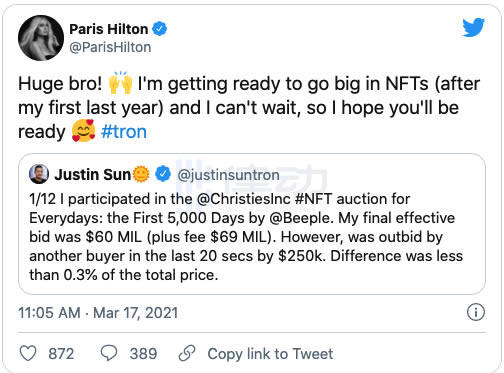Viewport: 504px width, 373px height.
Task: Click the chain link icon
Action: [x=187, y=353]
